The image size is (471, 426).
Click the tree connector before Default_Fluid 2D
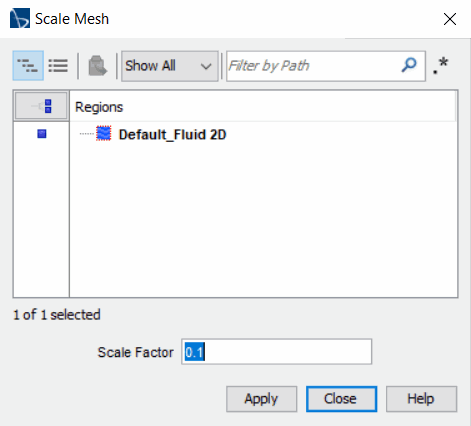pos(87,134)
